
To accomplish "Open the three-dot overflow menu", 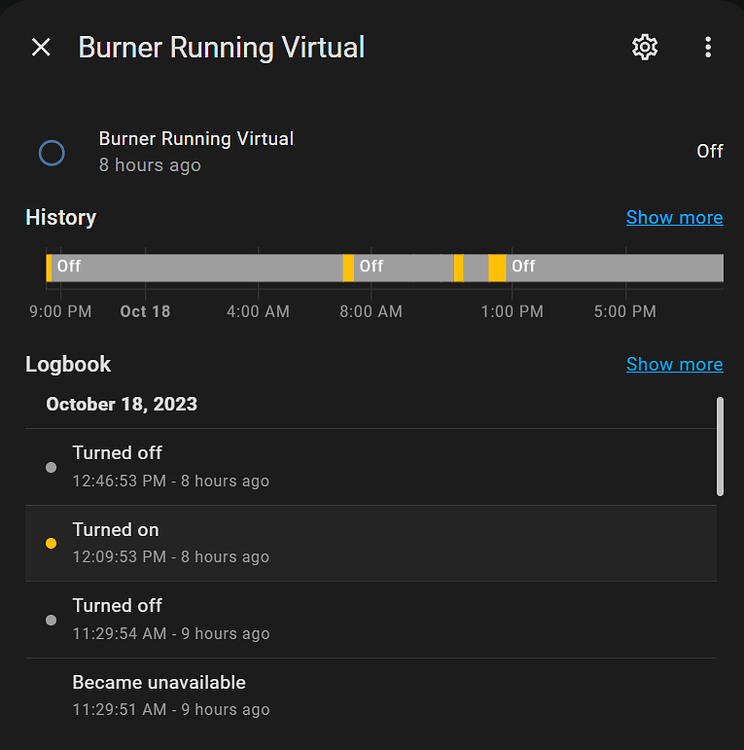I will point(708,47).
